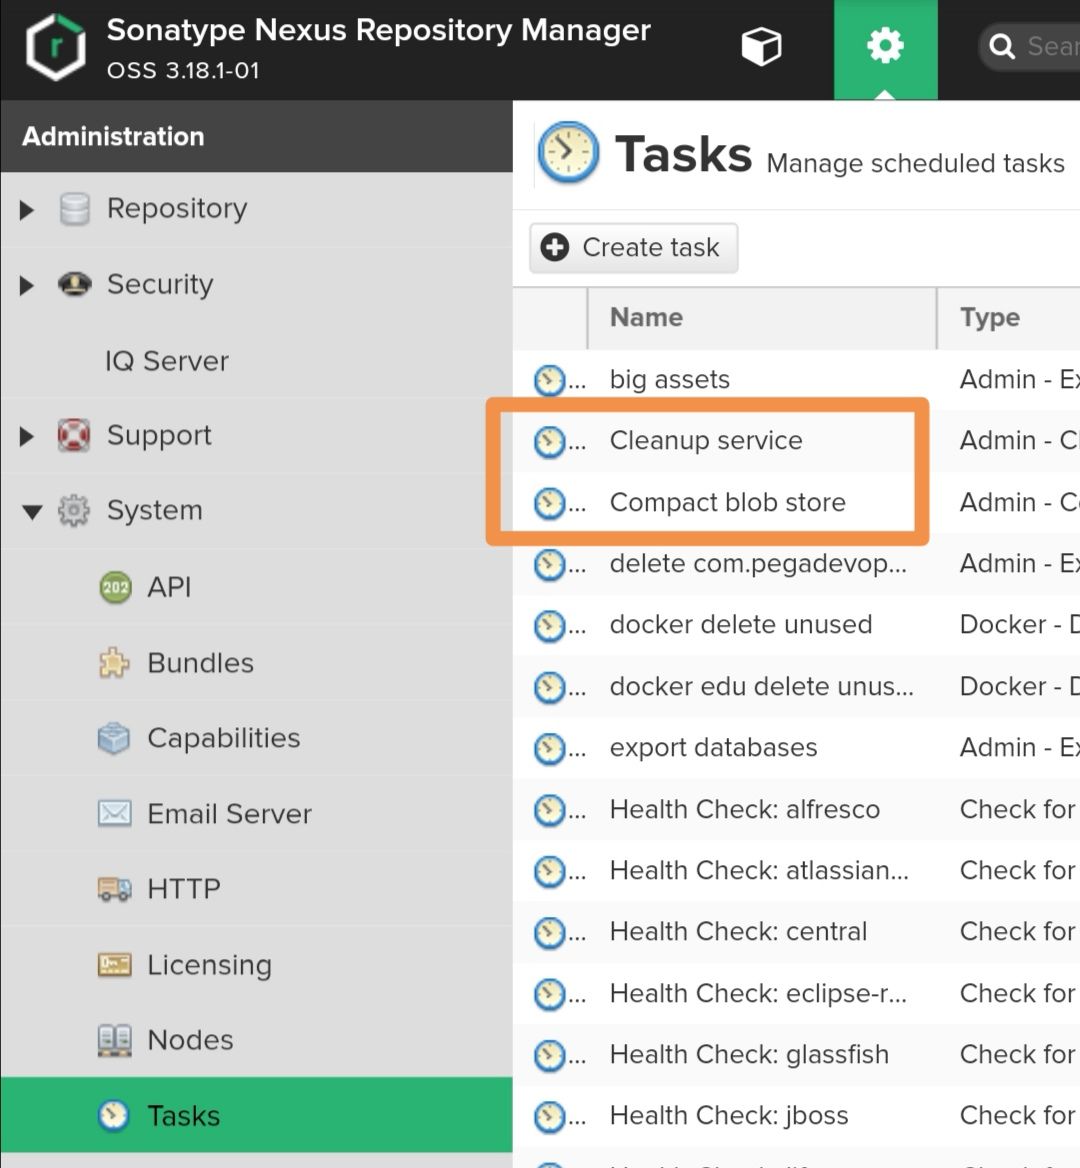Open the Administration gear icon

coord(885,46)
